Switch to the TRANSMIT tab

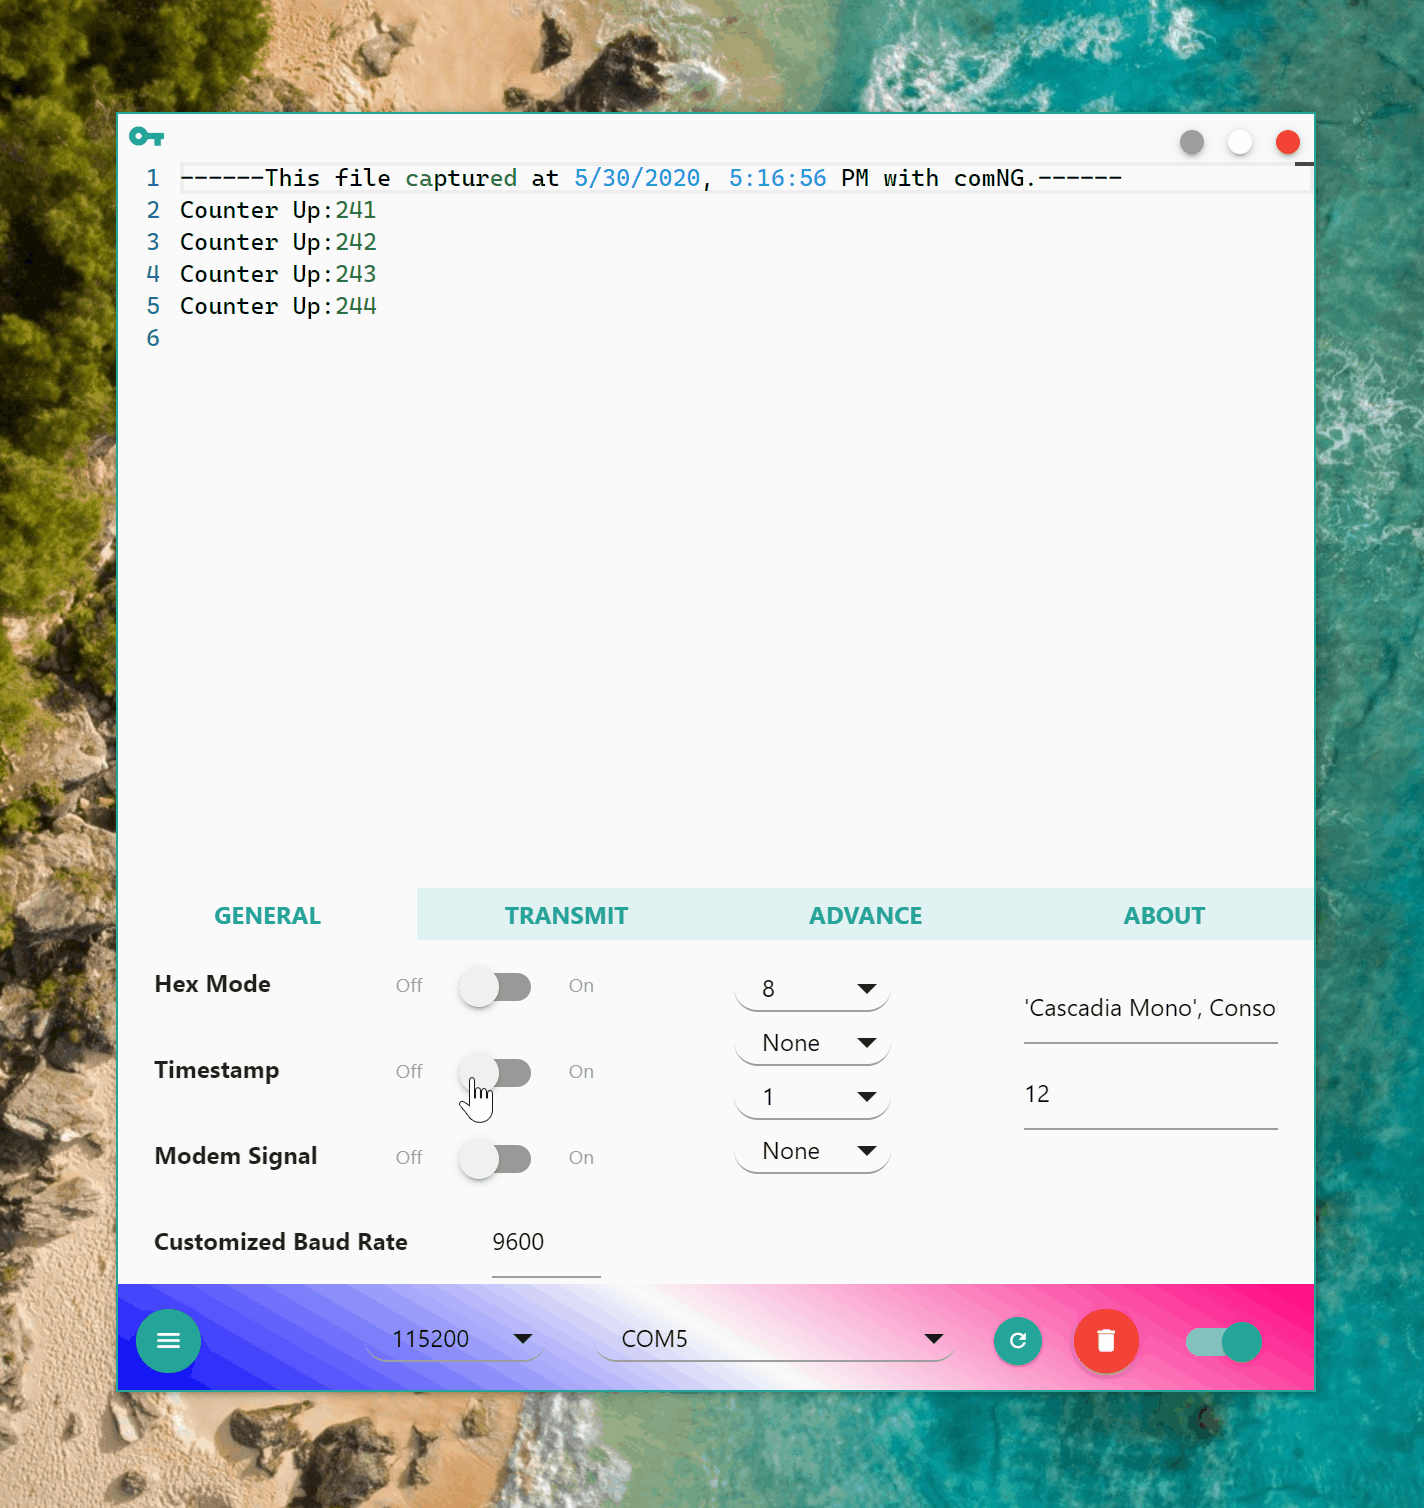click(x=566, y=915)
